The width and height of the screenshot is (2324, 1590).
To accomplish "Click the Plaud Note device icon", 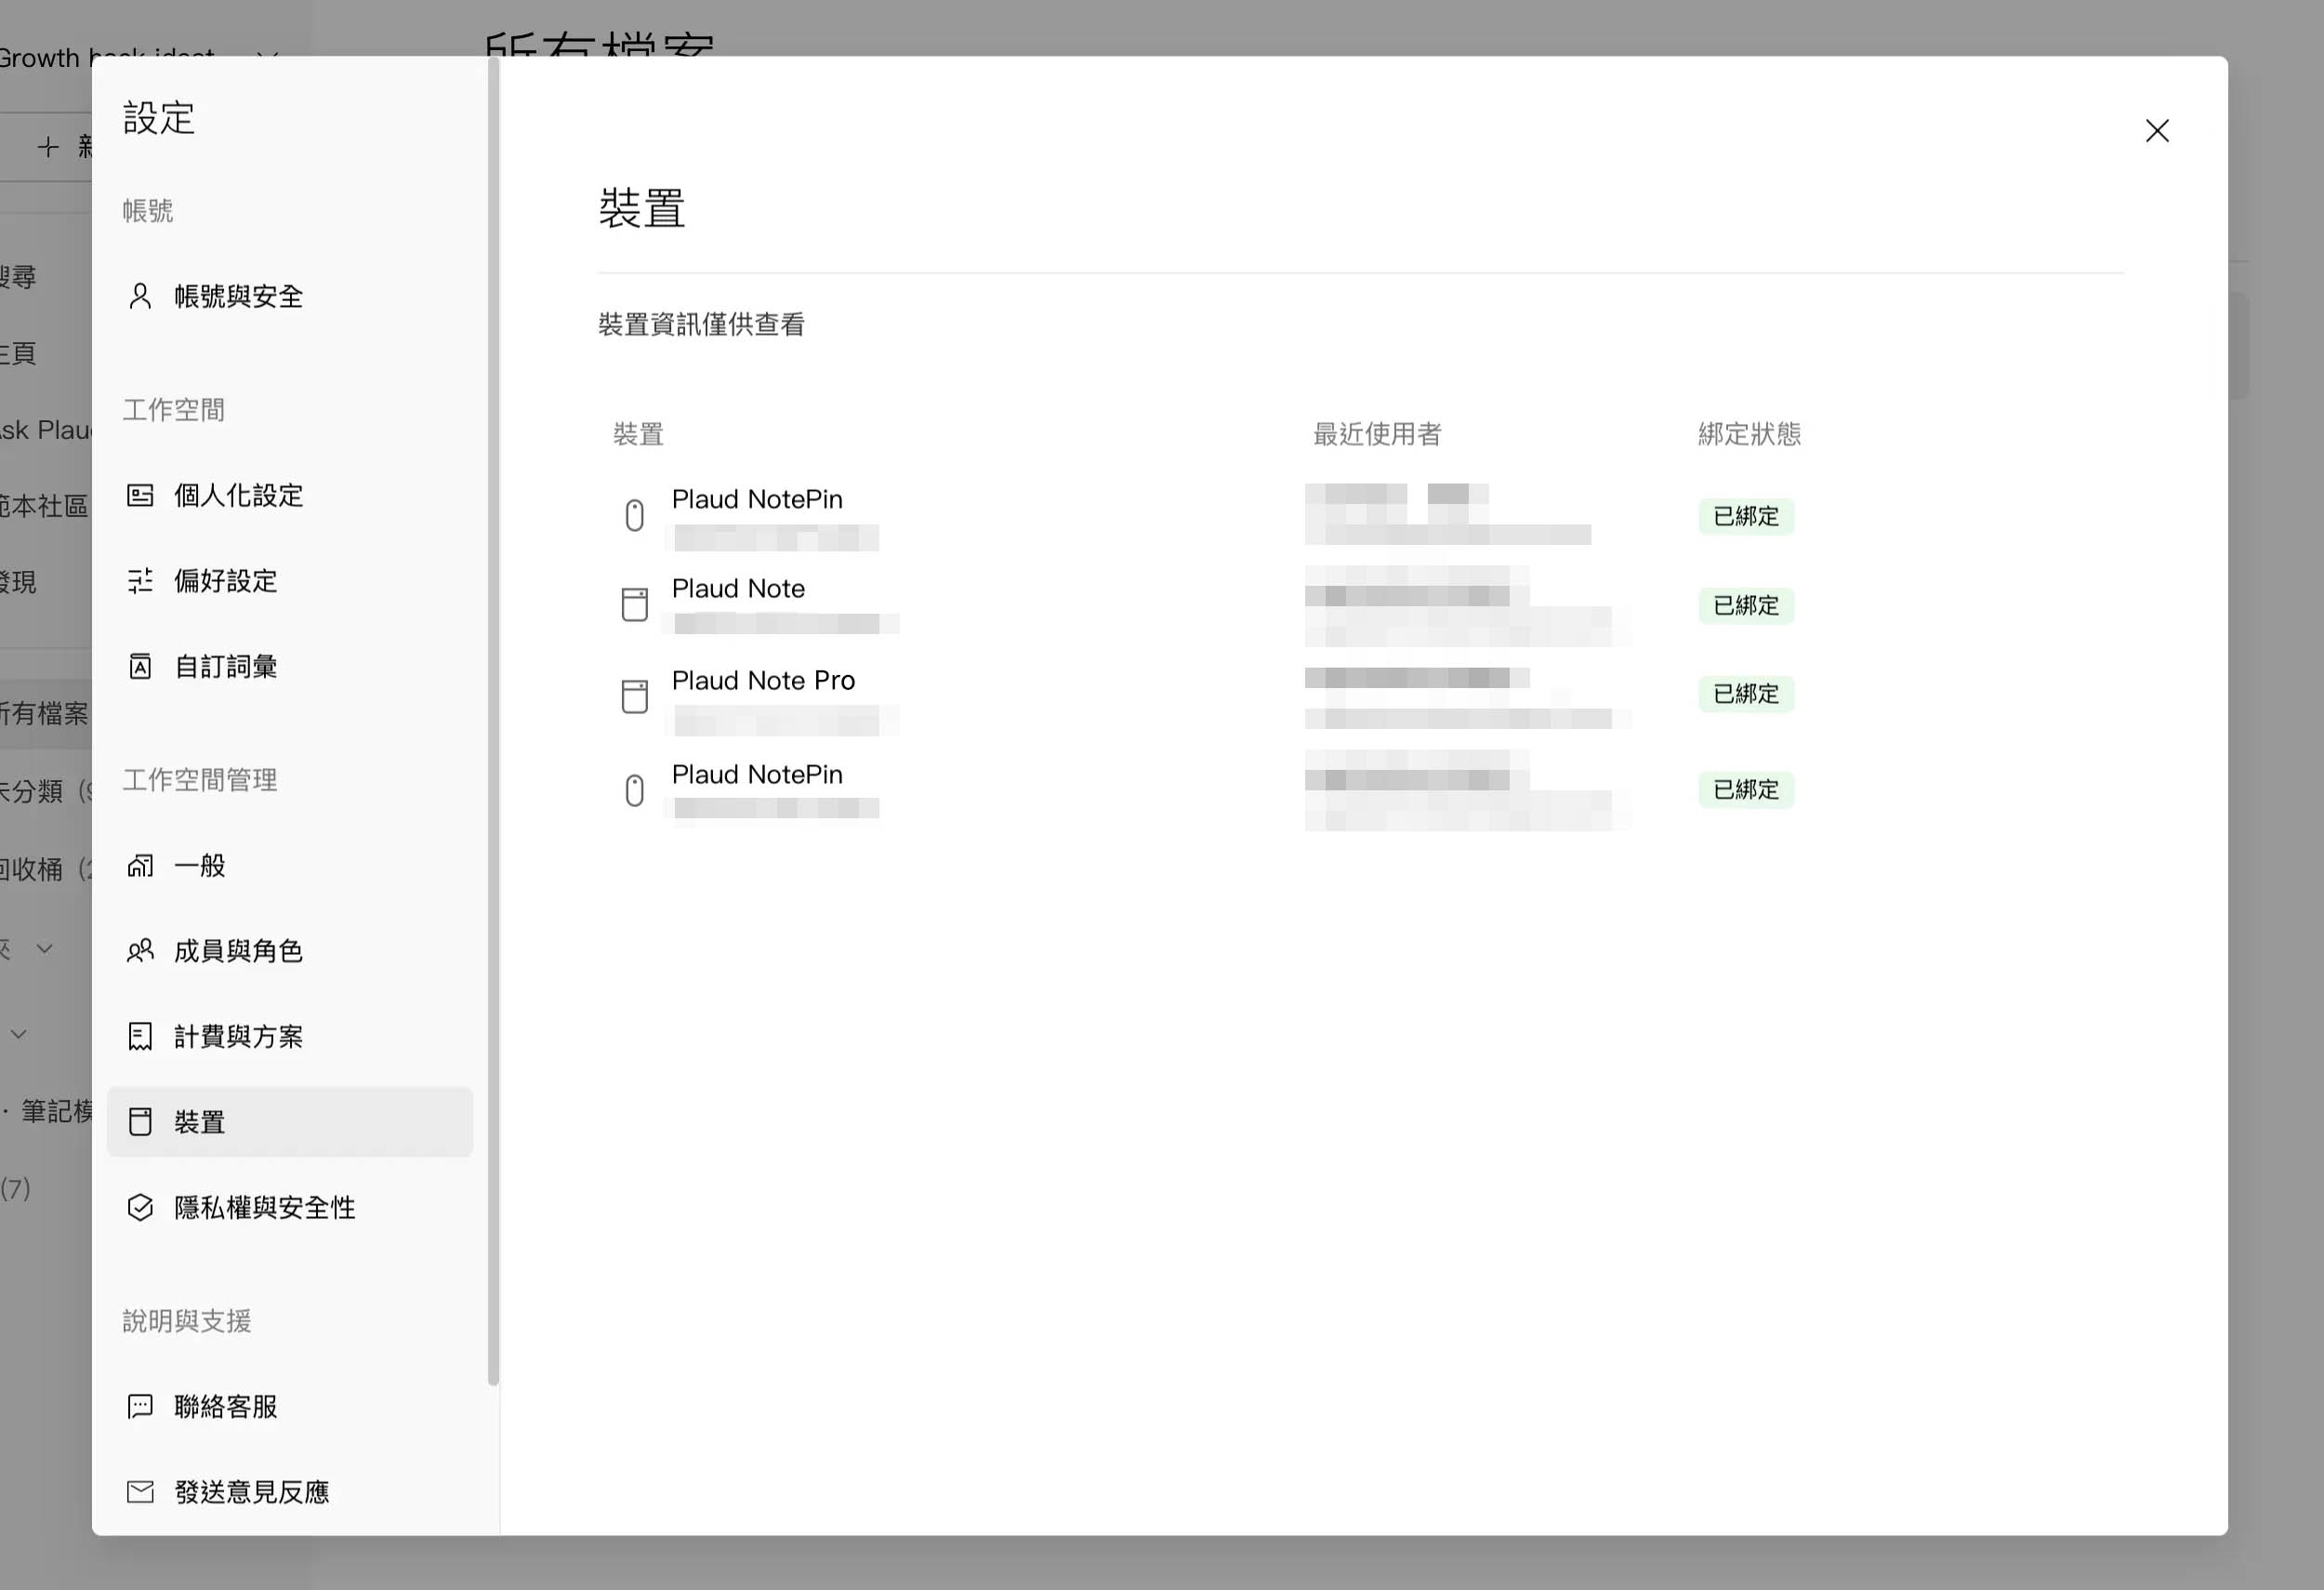I will [x=634, y=604].
